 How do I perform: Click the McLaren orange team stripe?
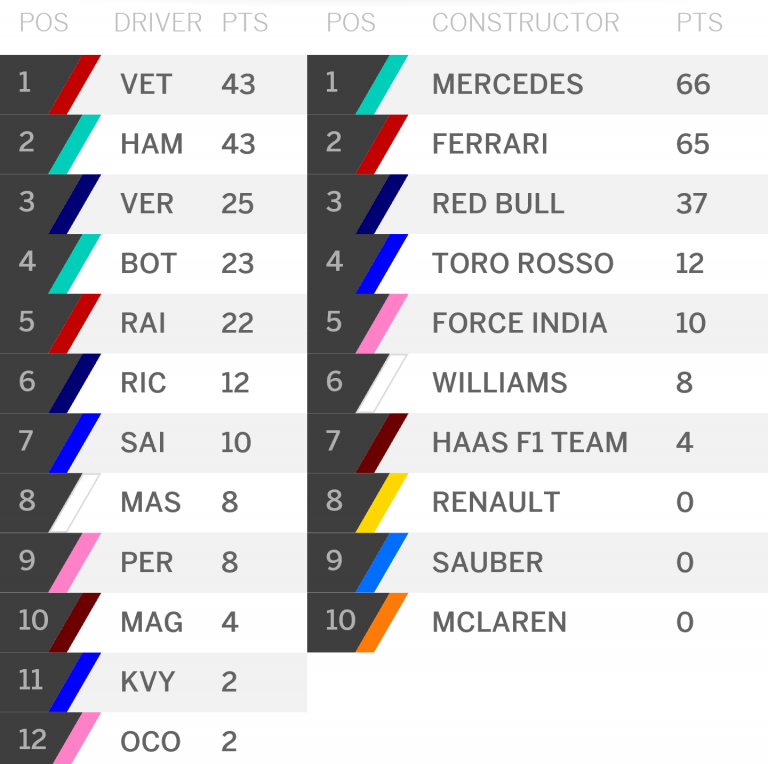(382, 622)
